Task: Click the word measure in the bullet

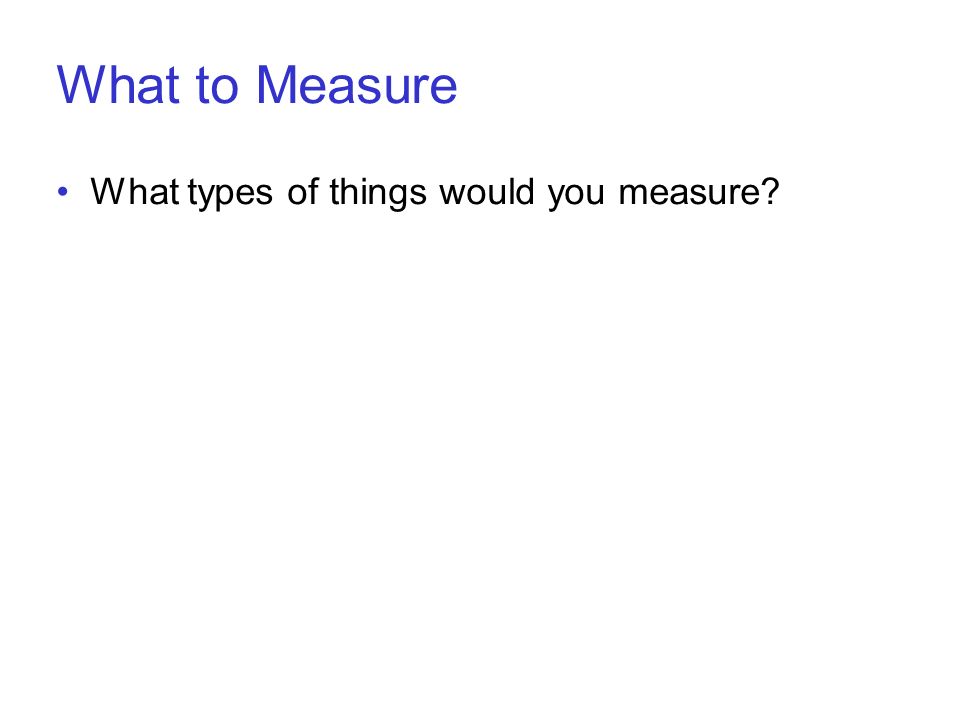Action: pos(690,195)
